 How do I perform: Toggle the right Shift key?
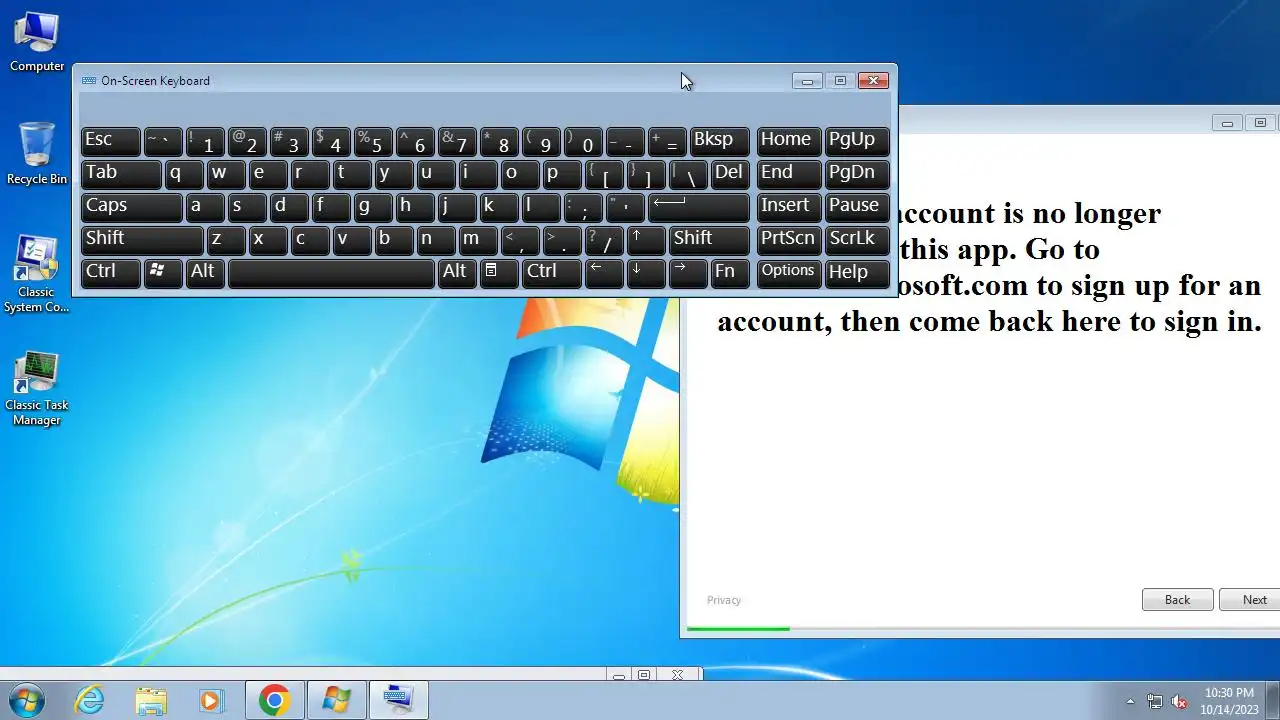pos(709,240)
